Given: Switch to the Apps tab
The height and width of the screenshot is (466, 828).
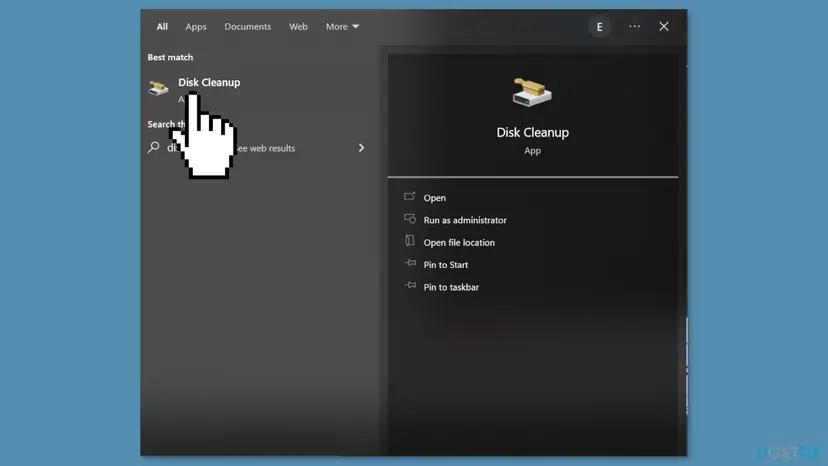Looking at the screenshot, I should pyautogui.click(x=196, y=26).
